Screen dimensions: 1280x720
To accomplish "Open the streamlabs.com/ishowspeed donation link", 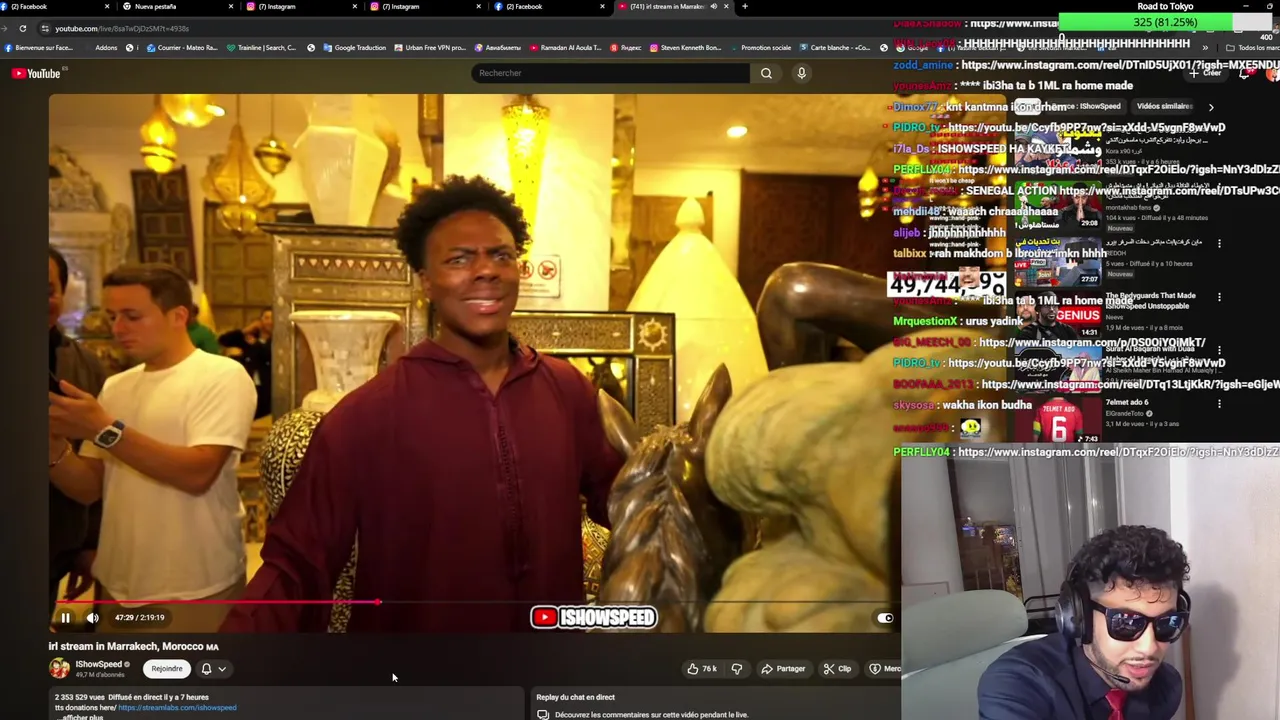I will point(177,708).
